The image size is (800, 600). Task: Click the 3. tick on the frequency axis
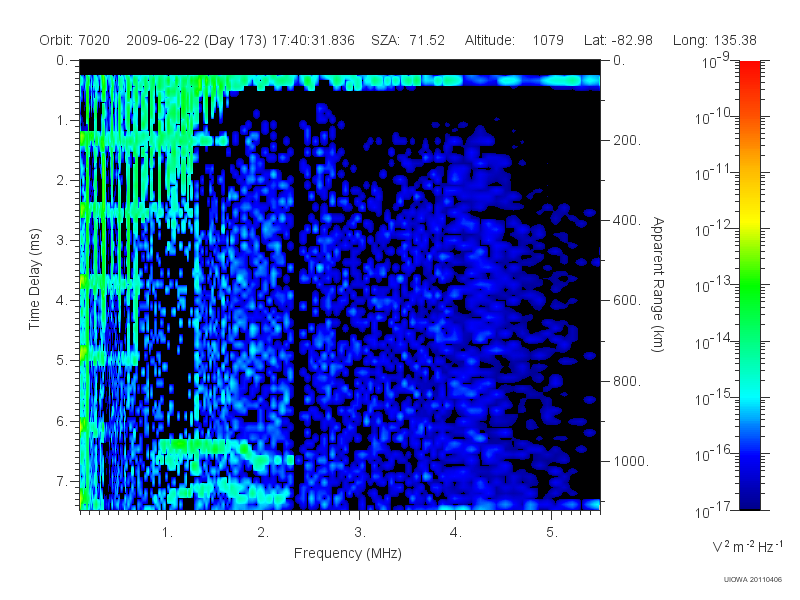click(x=360, y=533)
